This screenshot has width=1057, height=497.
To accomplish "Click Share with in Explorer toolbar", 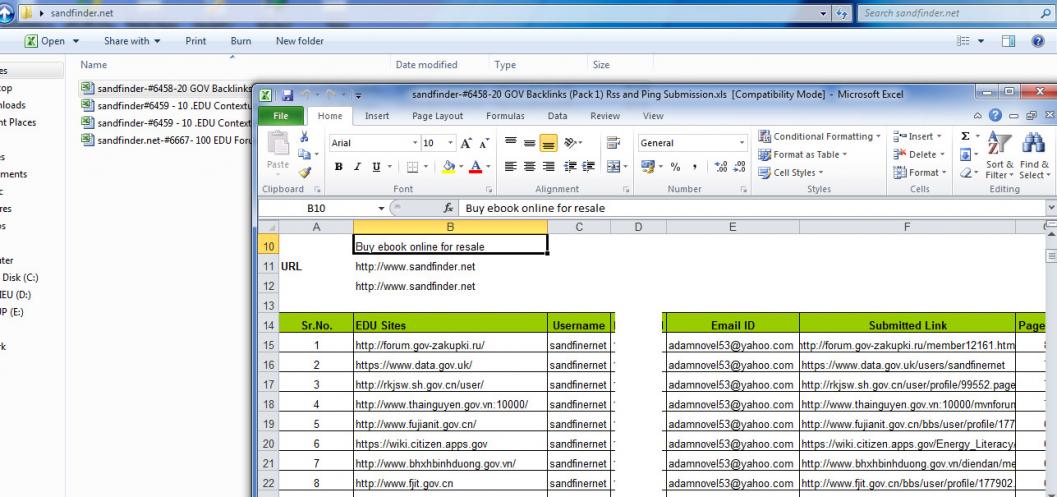I will click(x=132, y=41).
